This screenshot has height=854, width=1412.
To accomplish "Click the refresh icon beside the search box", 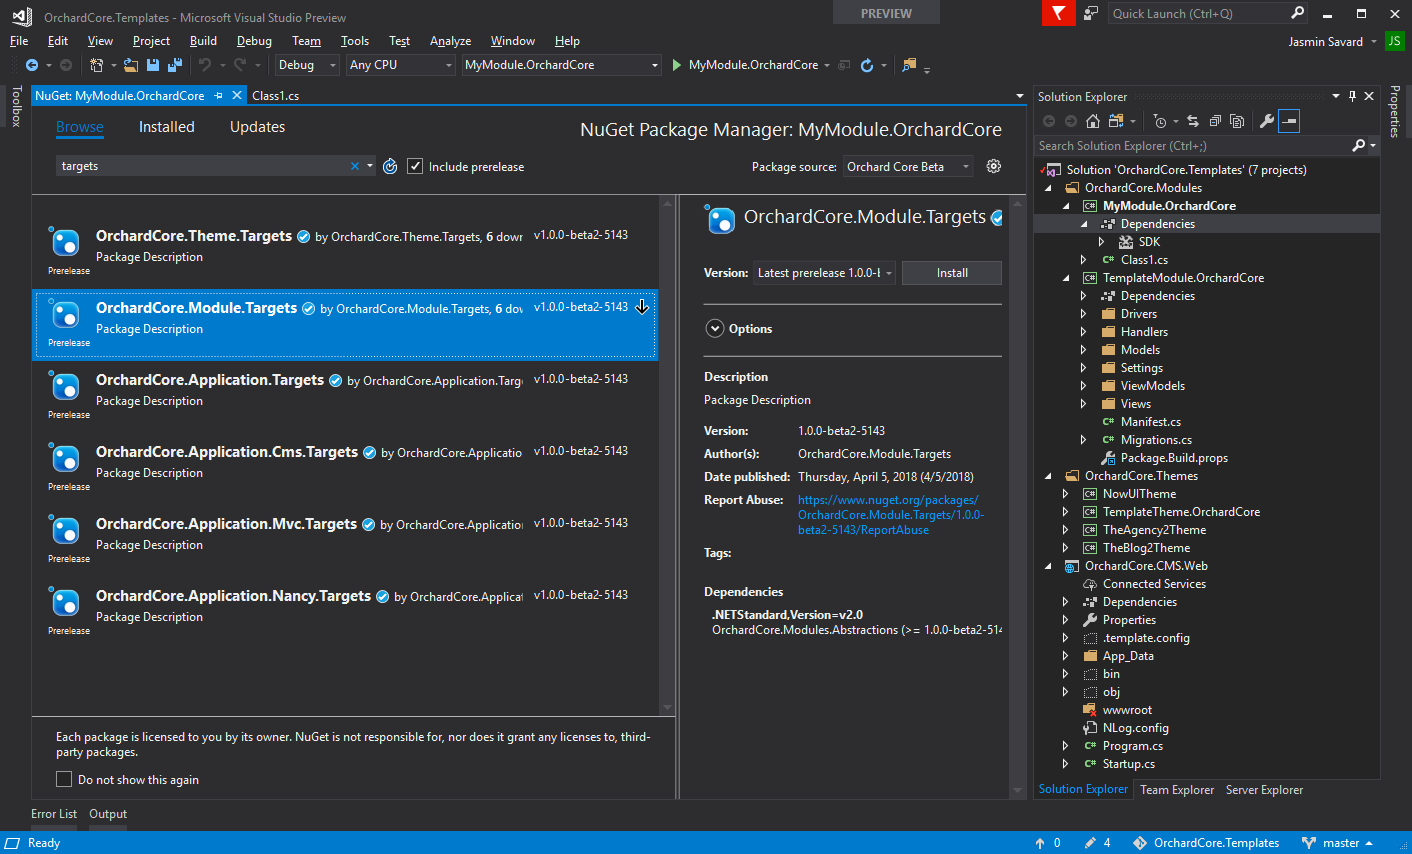I will pos(391,166).
